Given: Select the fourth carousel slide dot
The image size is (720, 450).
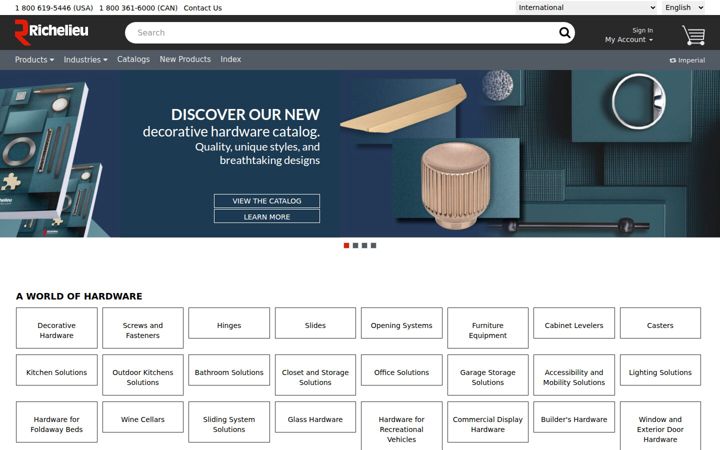Looking at the screenshot, I should (374, 246).
